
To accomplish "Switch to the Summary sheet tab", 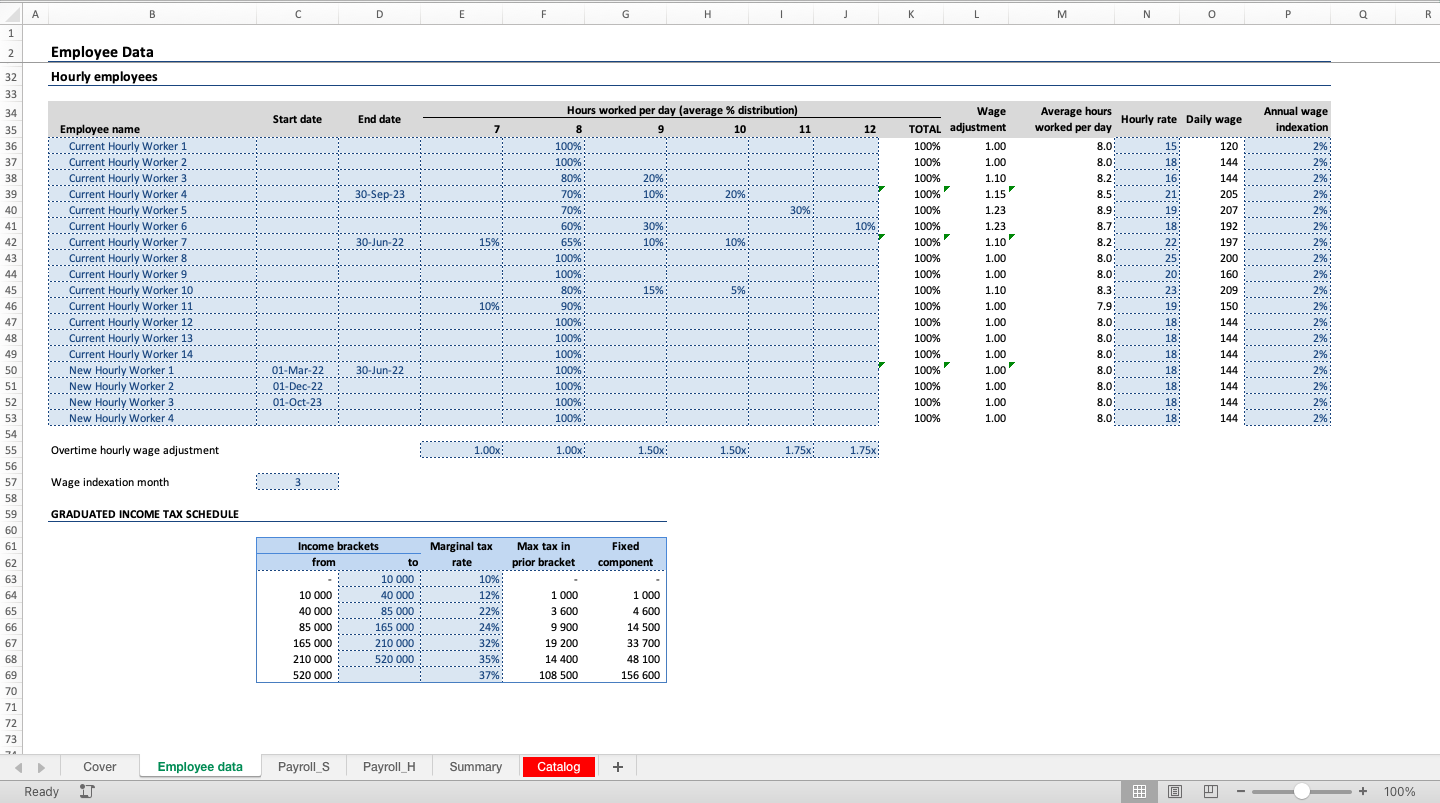I will 475,767.
